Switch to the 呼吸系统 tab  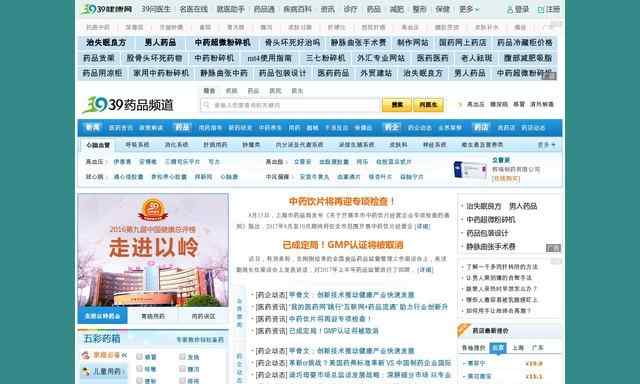click(137, 145)
